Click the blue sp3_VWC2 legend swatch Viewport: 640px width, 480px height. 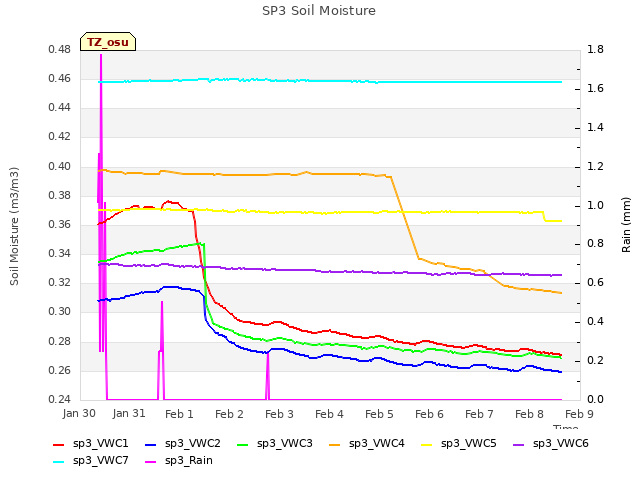tap(151, 444)
